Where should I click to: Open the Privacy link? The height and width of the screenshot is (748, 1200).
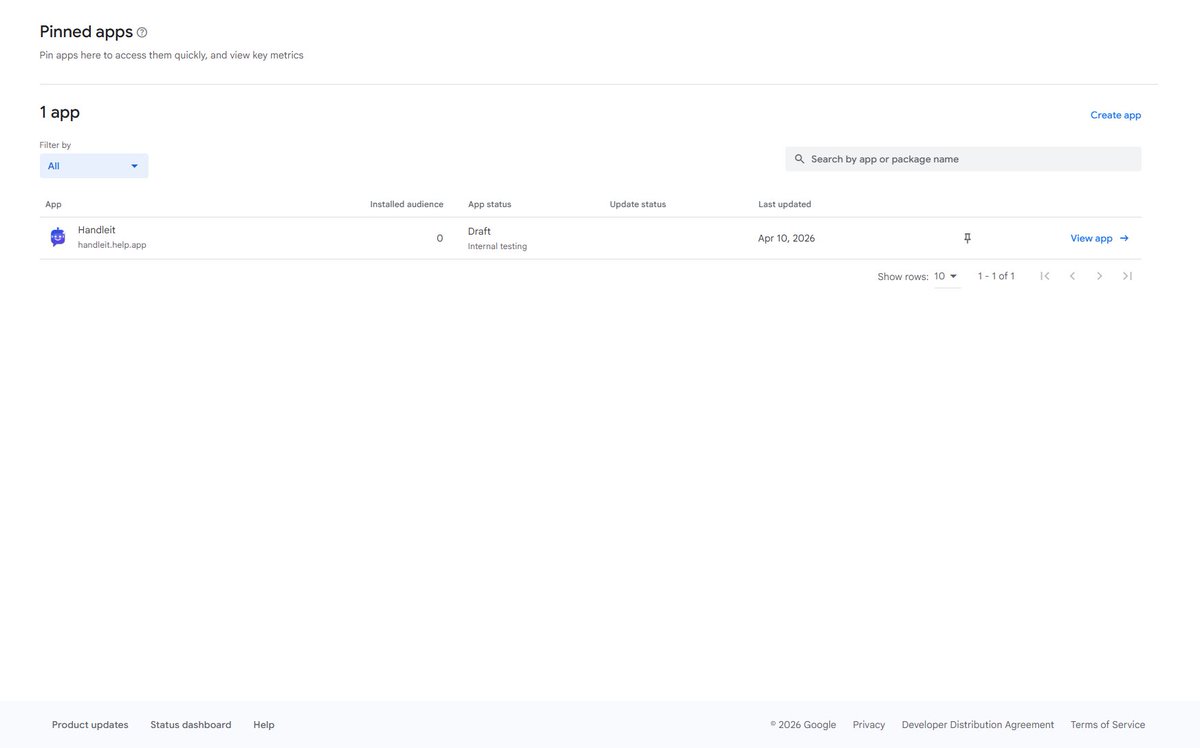869,725
